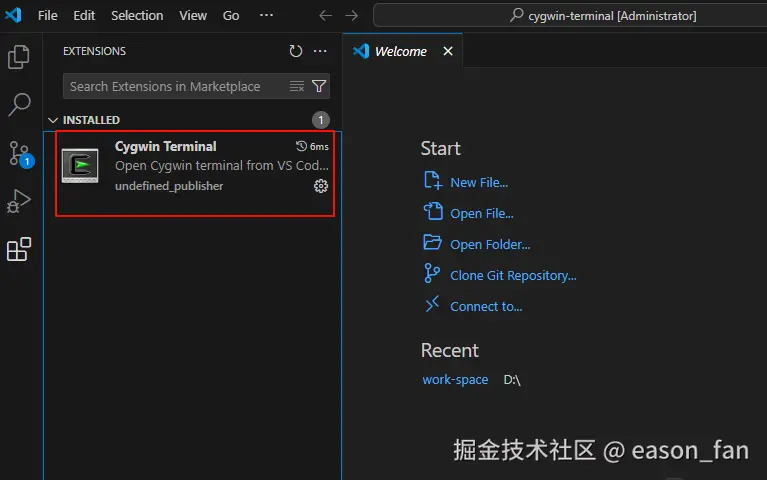Image resolution: width=767 pixels, height=480 pixels.
Task: Open the Go menu
Action: pos(231,16)
